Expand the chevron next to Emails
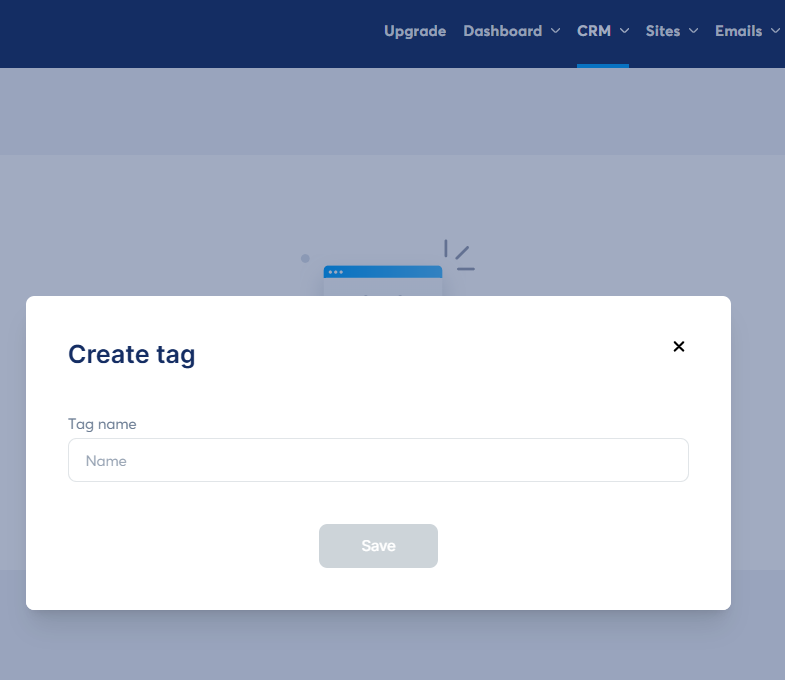Image resolution: width=785 pixels, height=680 pixels. [775, 31]
